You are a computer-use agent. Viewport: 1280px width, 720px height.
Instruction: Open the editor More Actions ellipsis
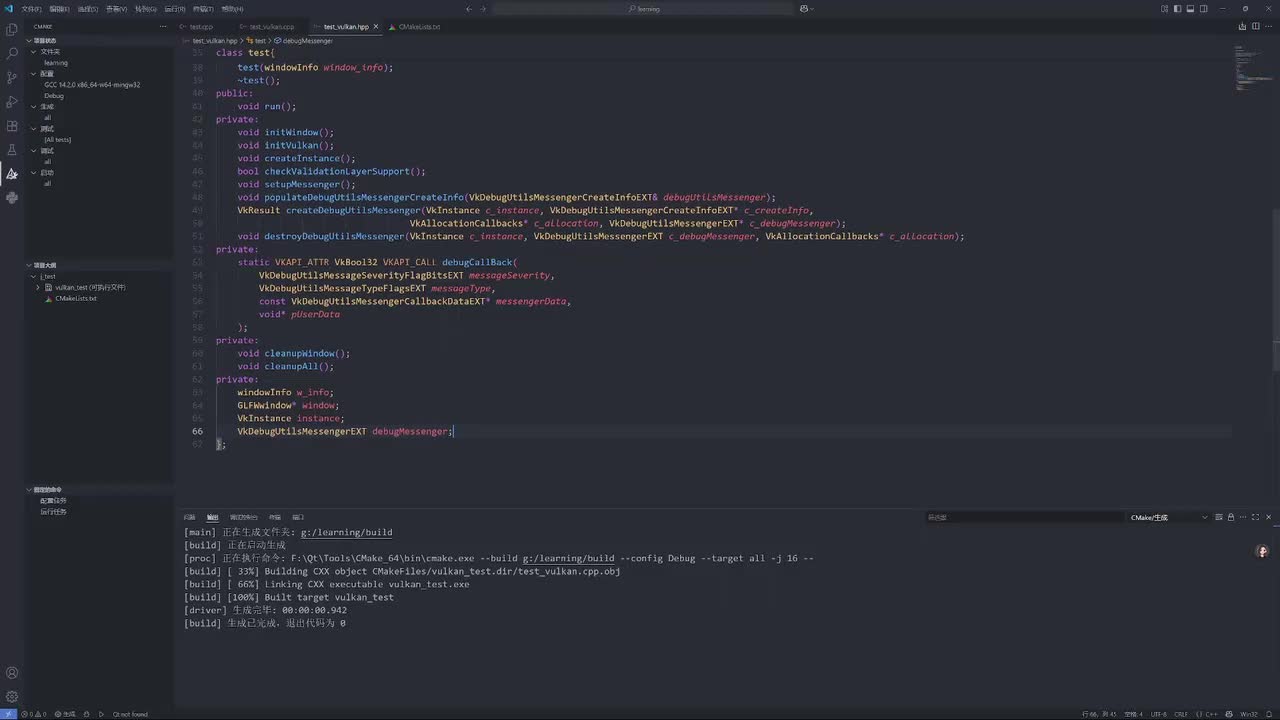tap(1269, 27)
